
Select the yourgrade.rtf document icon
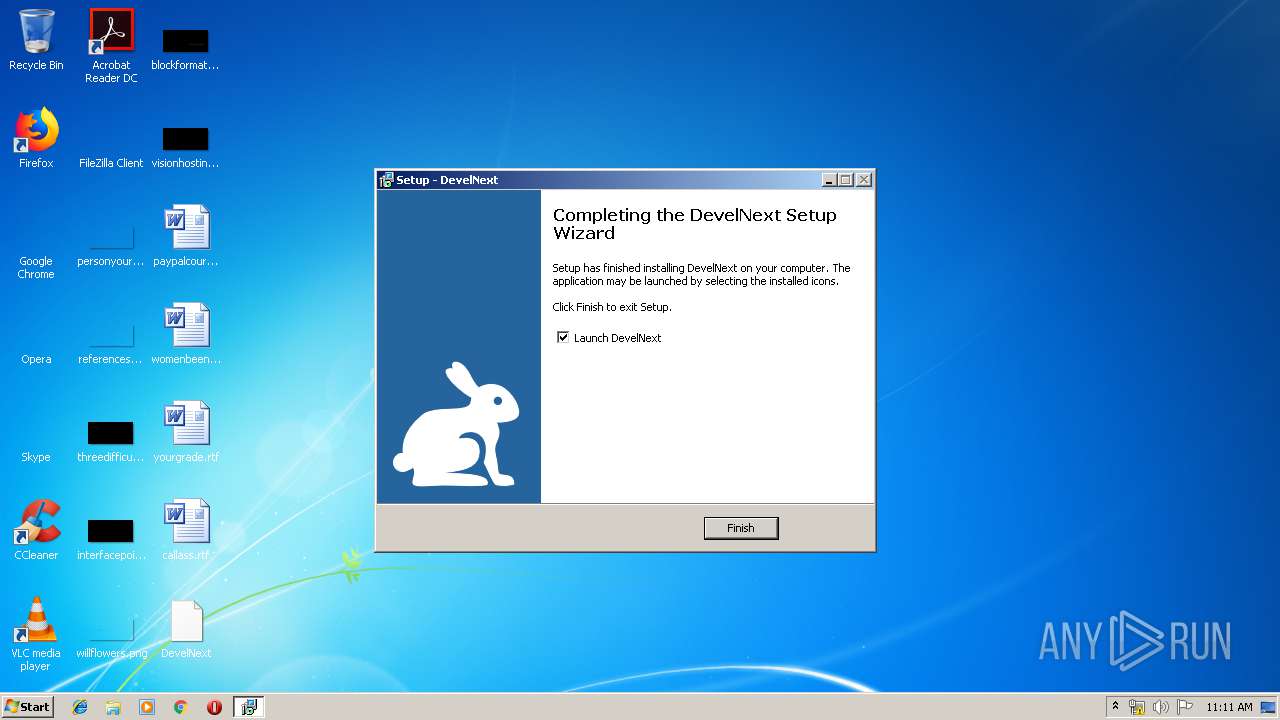click(187, 423)
